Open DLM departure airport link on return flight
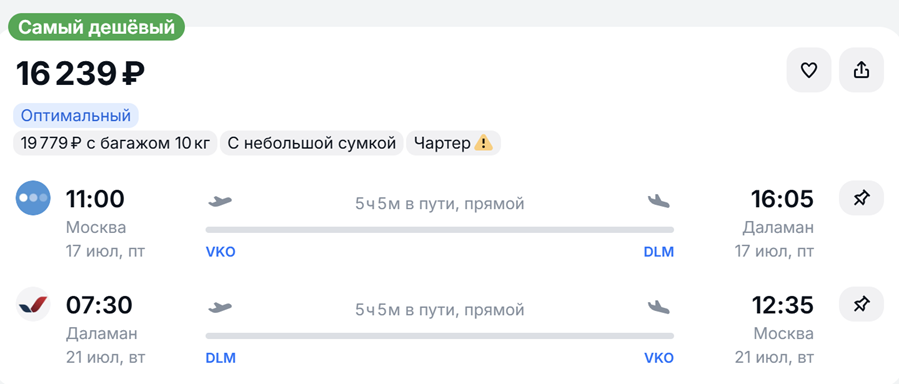 (220, 358)
